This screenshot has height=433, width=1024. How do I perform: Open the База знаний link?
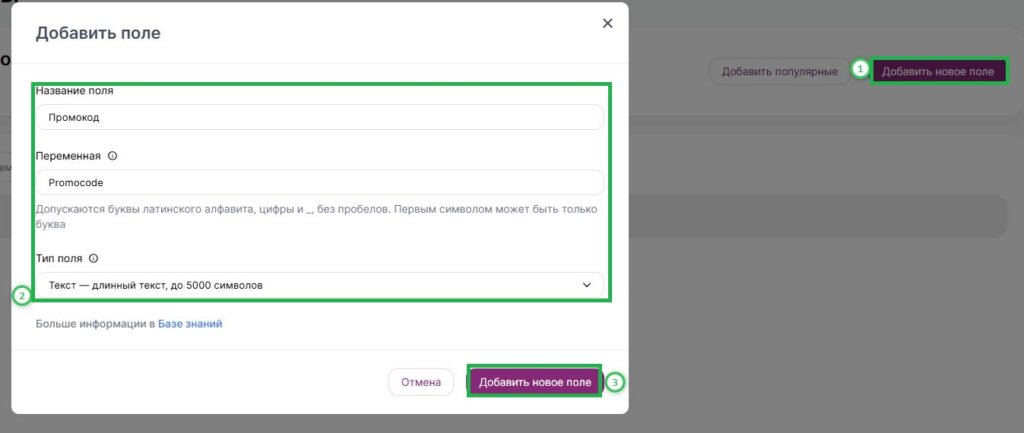[190, 323]
